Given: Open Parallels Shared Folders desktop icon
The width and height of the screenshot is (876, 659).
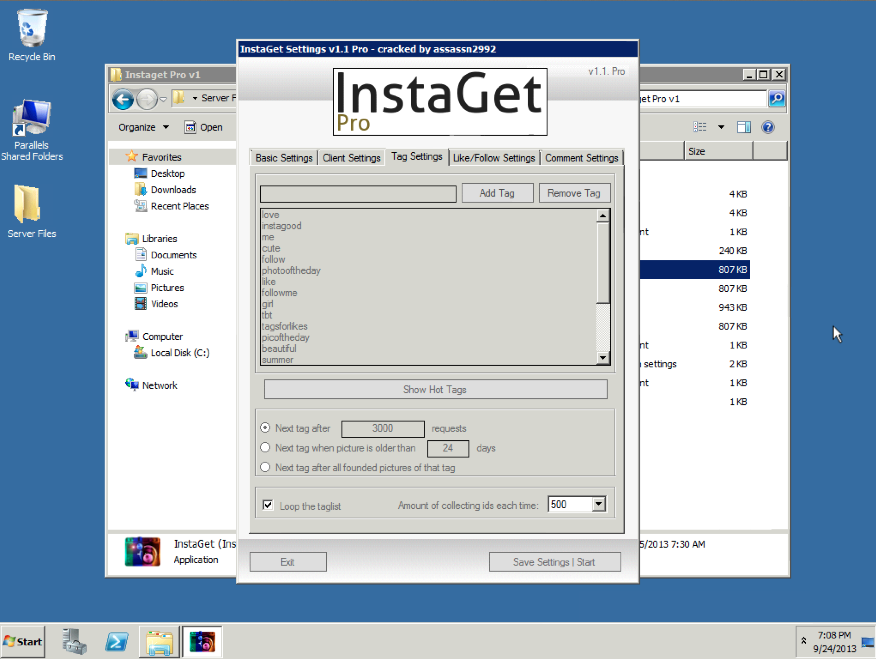Looking at the screenshot, I should coord(32,131).
